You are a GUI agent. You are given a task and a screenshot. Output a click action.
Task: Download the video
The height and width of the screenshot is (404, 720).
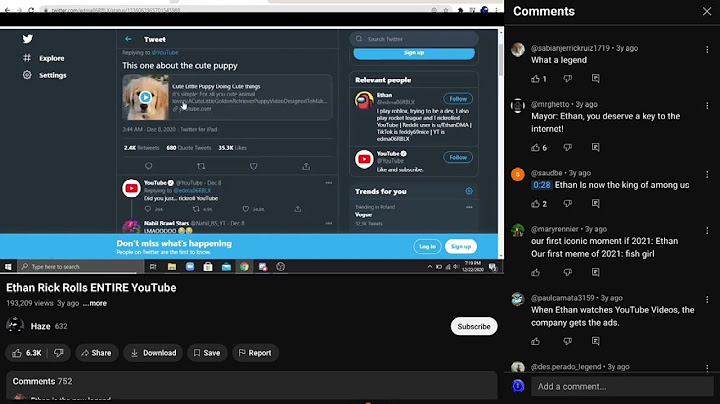tap(153, 353)
